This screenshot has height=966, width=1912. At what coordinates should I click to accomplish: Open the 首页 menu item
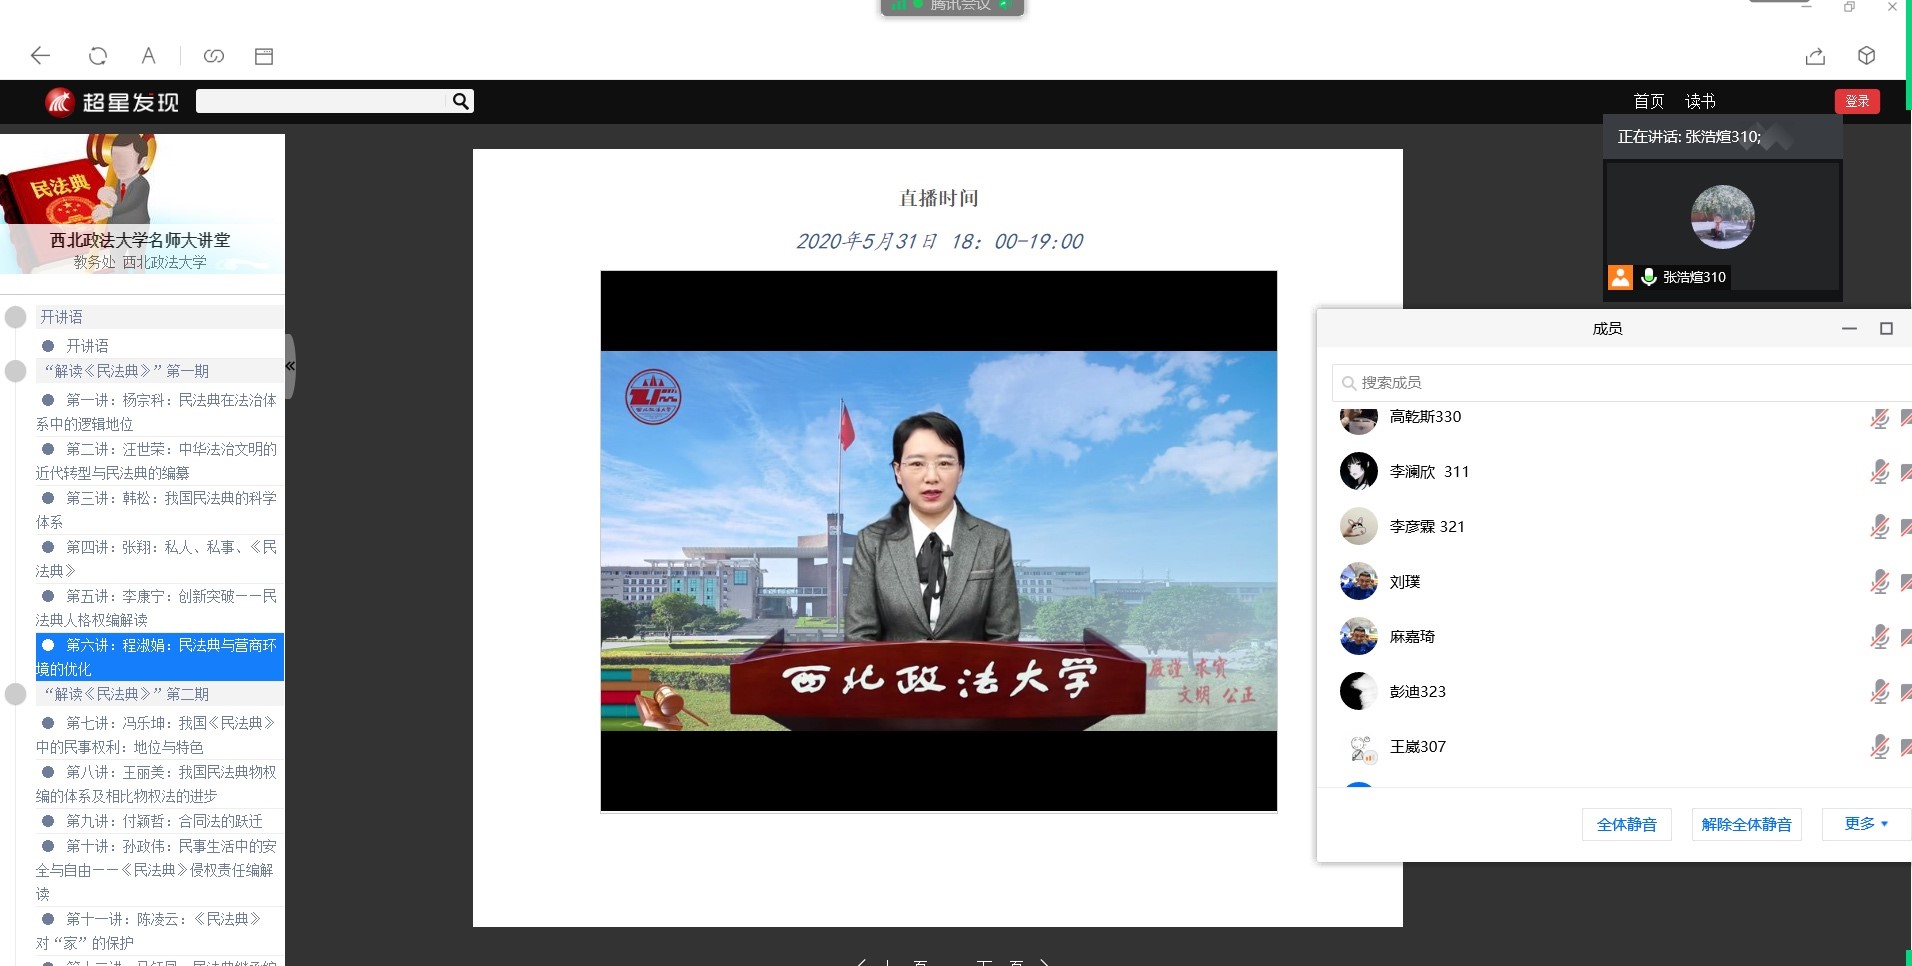click(1648, 101)
